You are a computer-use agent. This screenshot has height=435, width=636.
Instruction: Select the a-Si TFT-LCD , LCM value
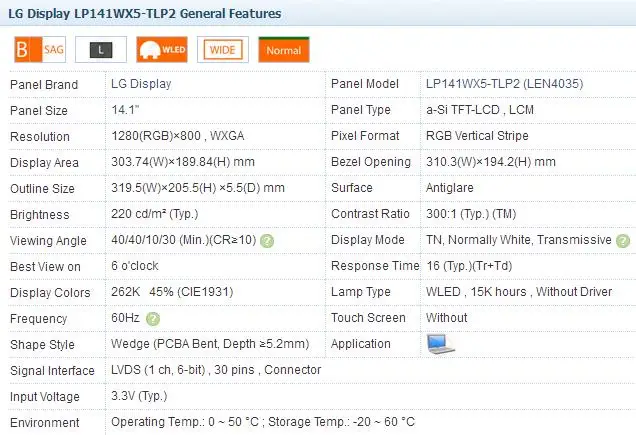(480, 110)
